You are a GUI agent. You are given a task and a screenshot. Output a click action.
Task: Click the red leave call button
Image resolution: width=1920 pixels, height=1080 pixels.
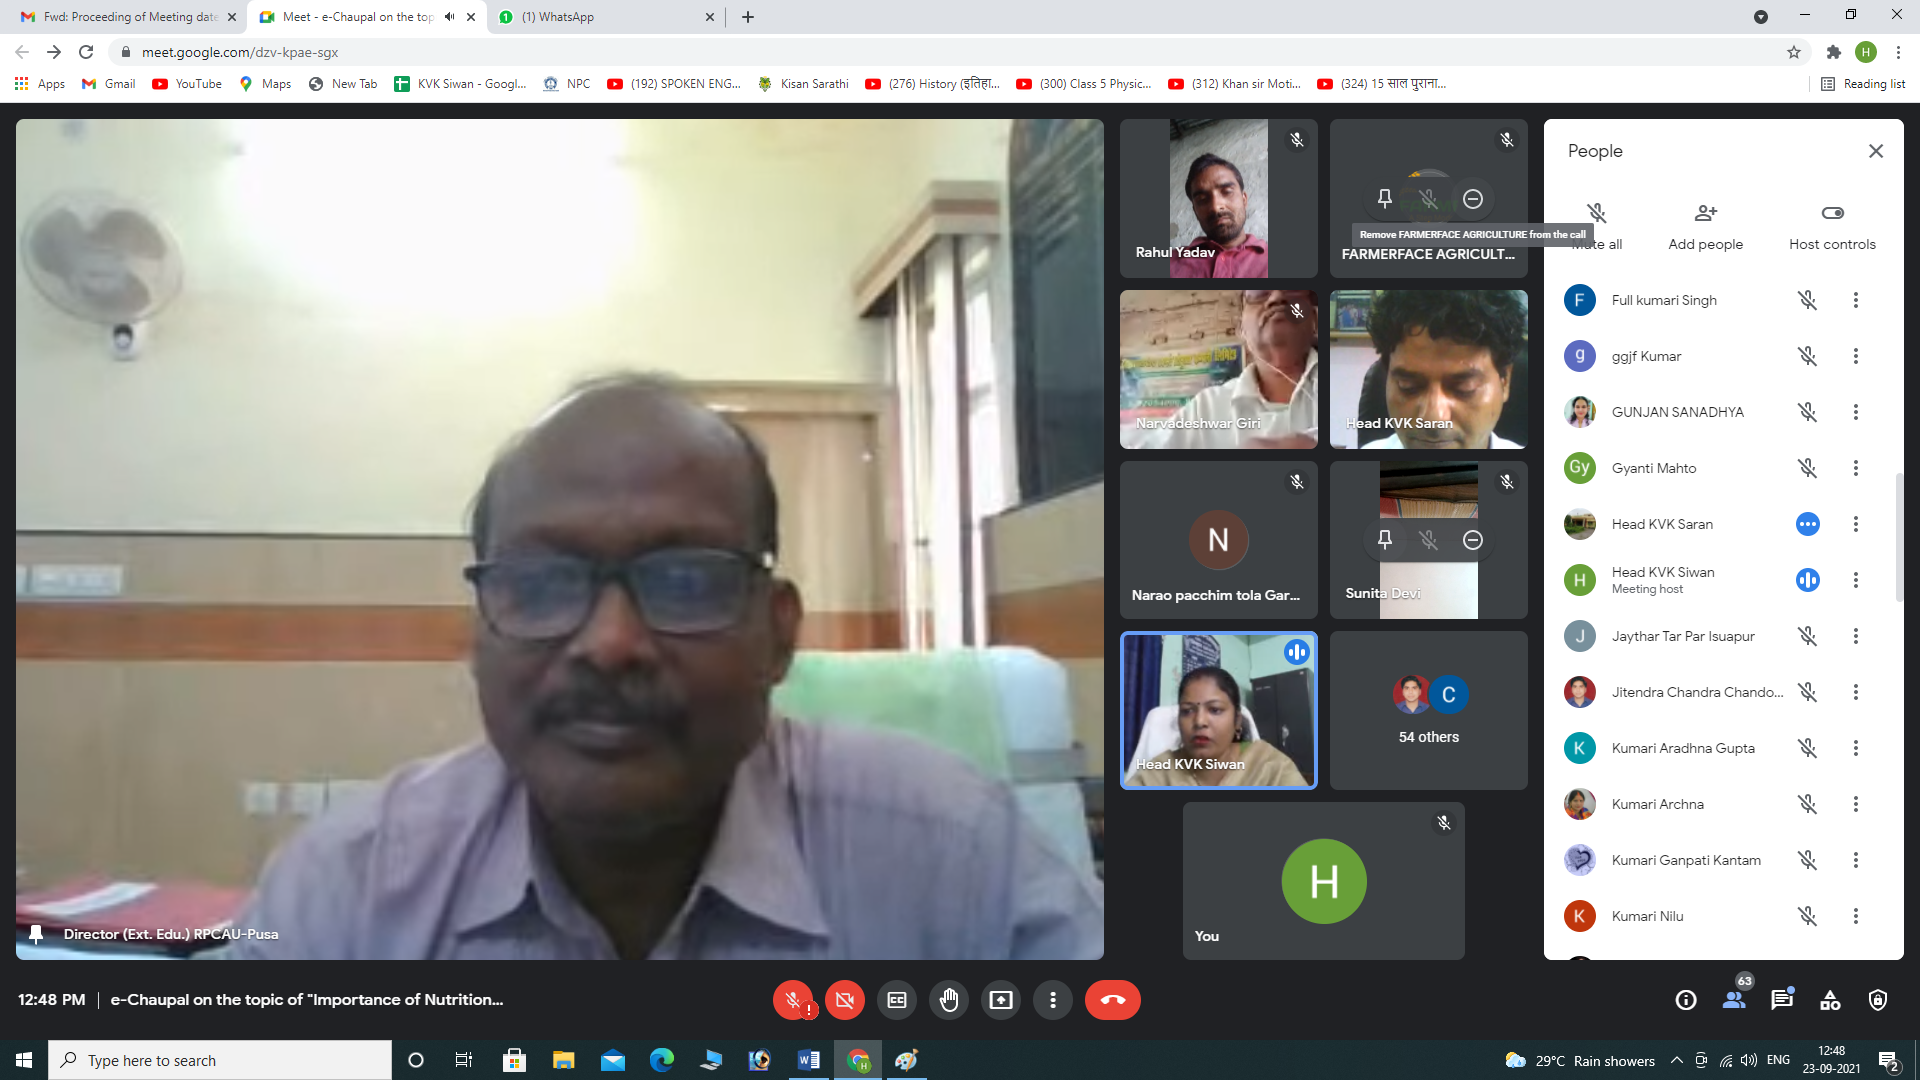1112,1000
